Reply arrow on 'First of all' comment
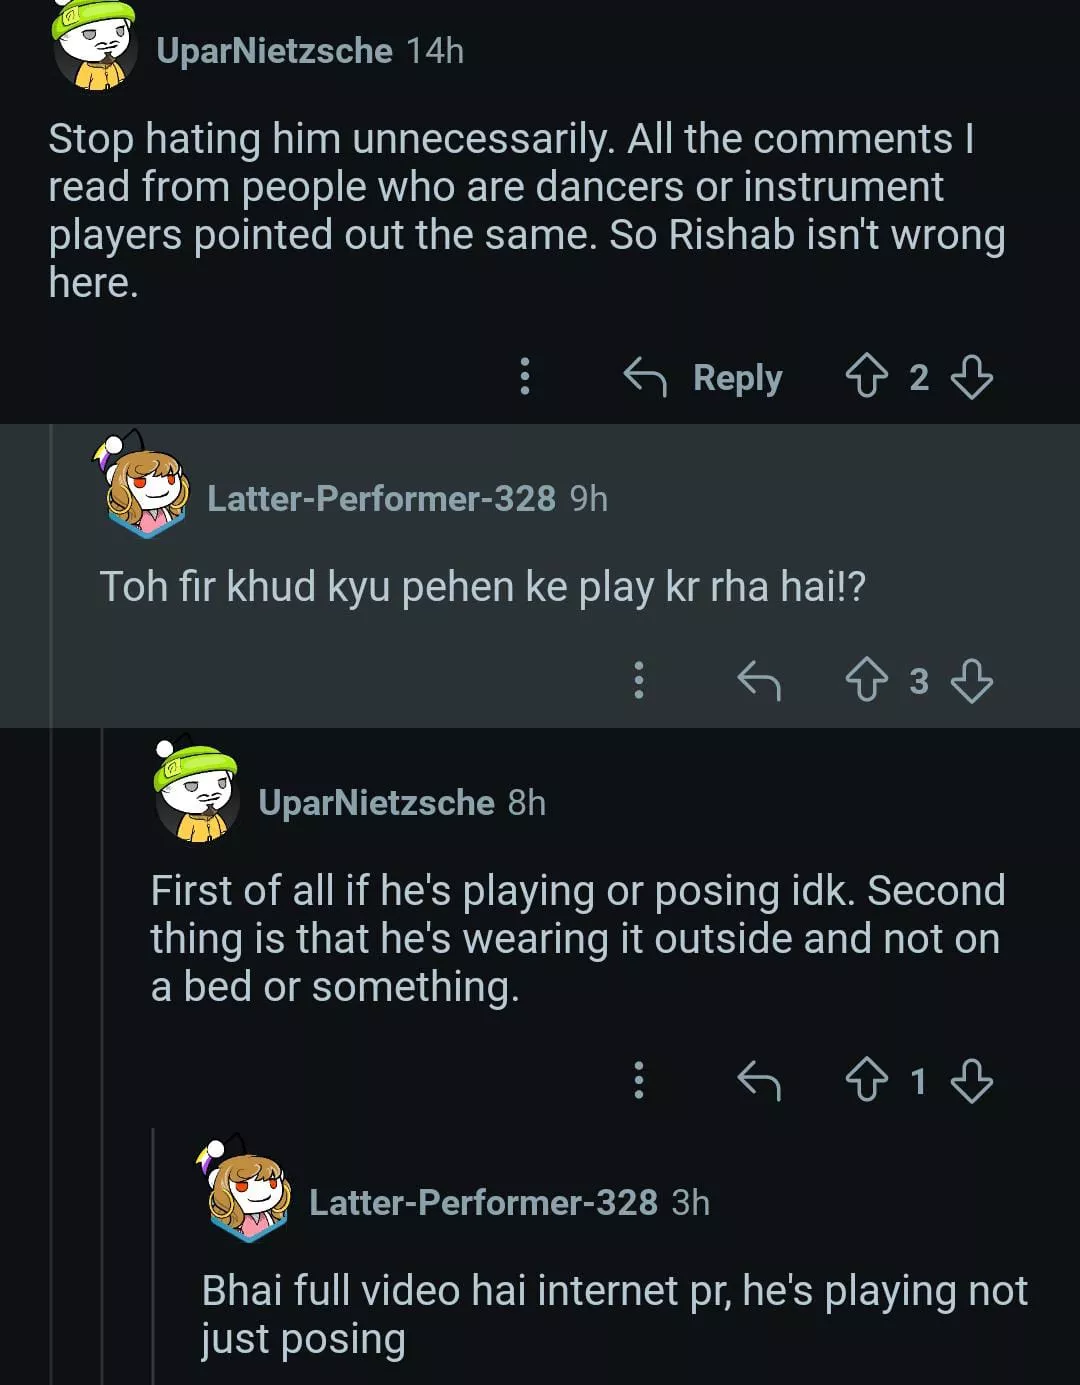Viewport: 1080px width, 1385px height. coord(759,1080)
